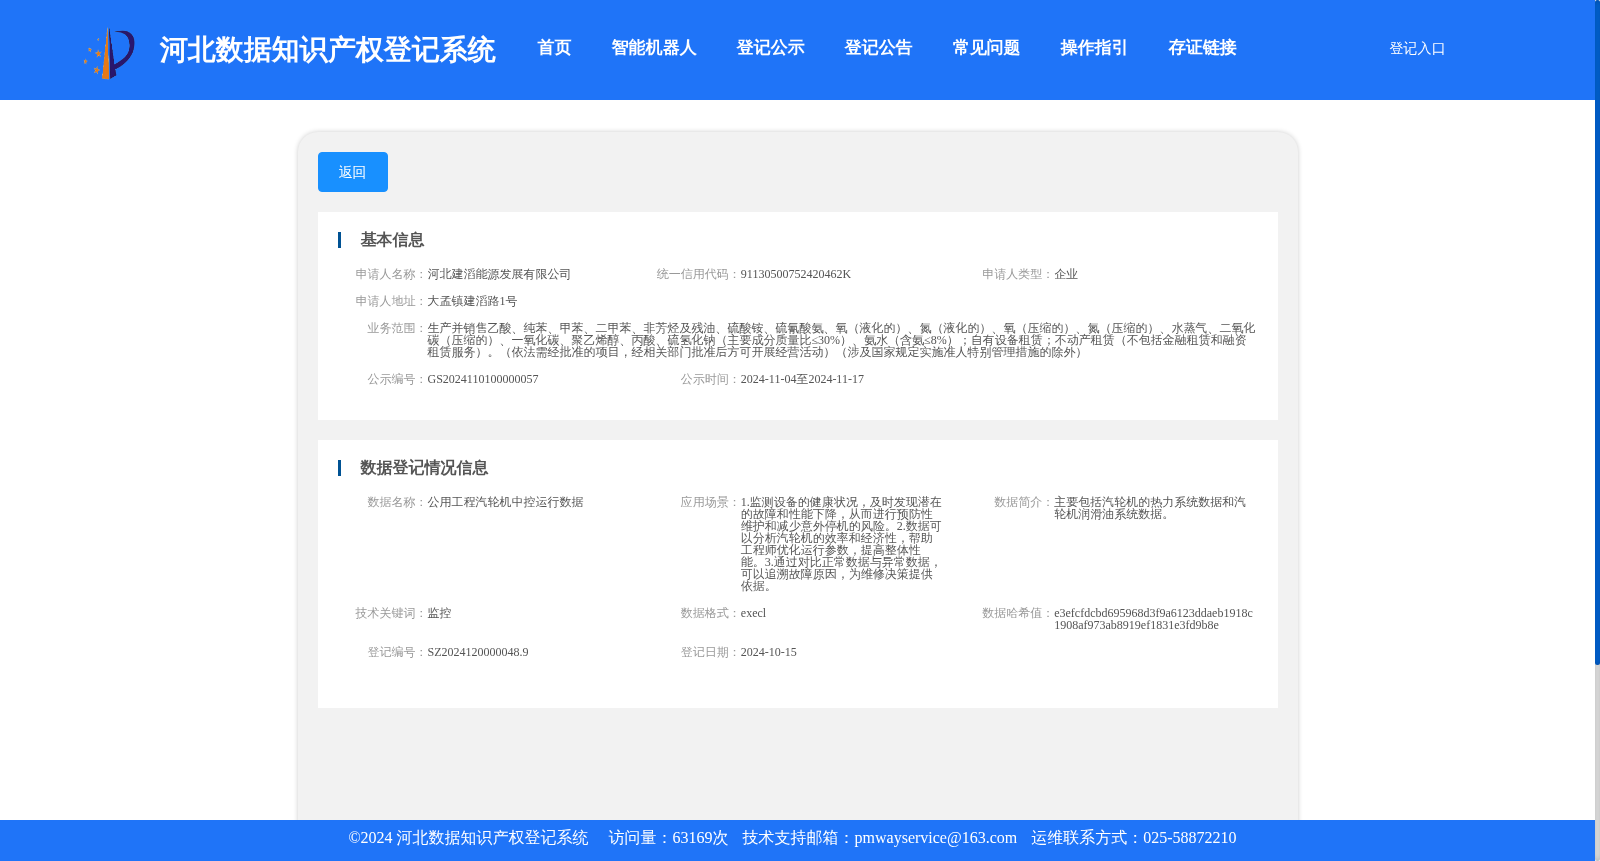Click publicity period 2024-11-04至2024-11-17
This screenshot has width=1600, height=861.
tap(802, 379)
